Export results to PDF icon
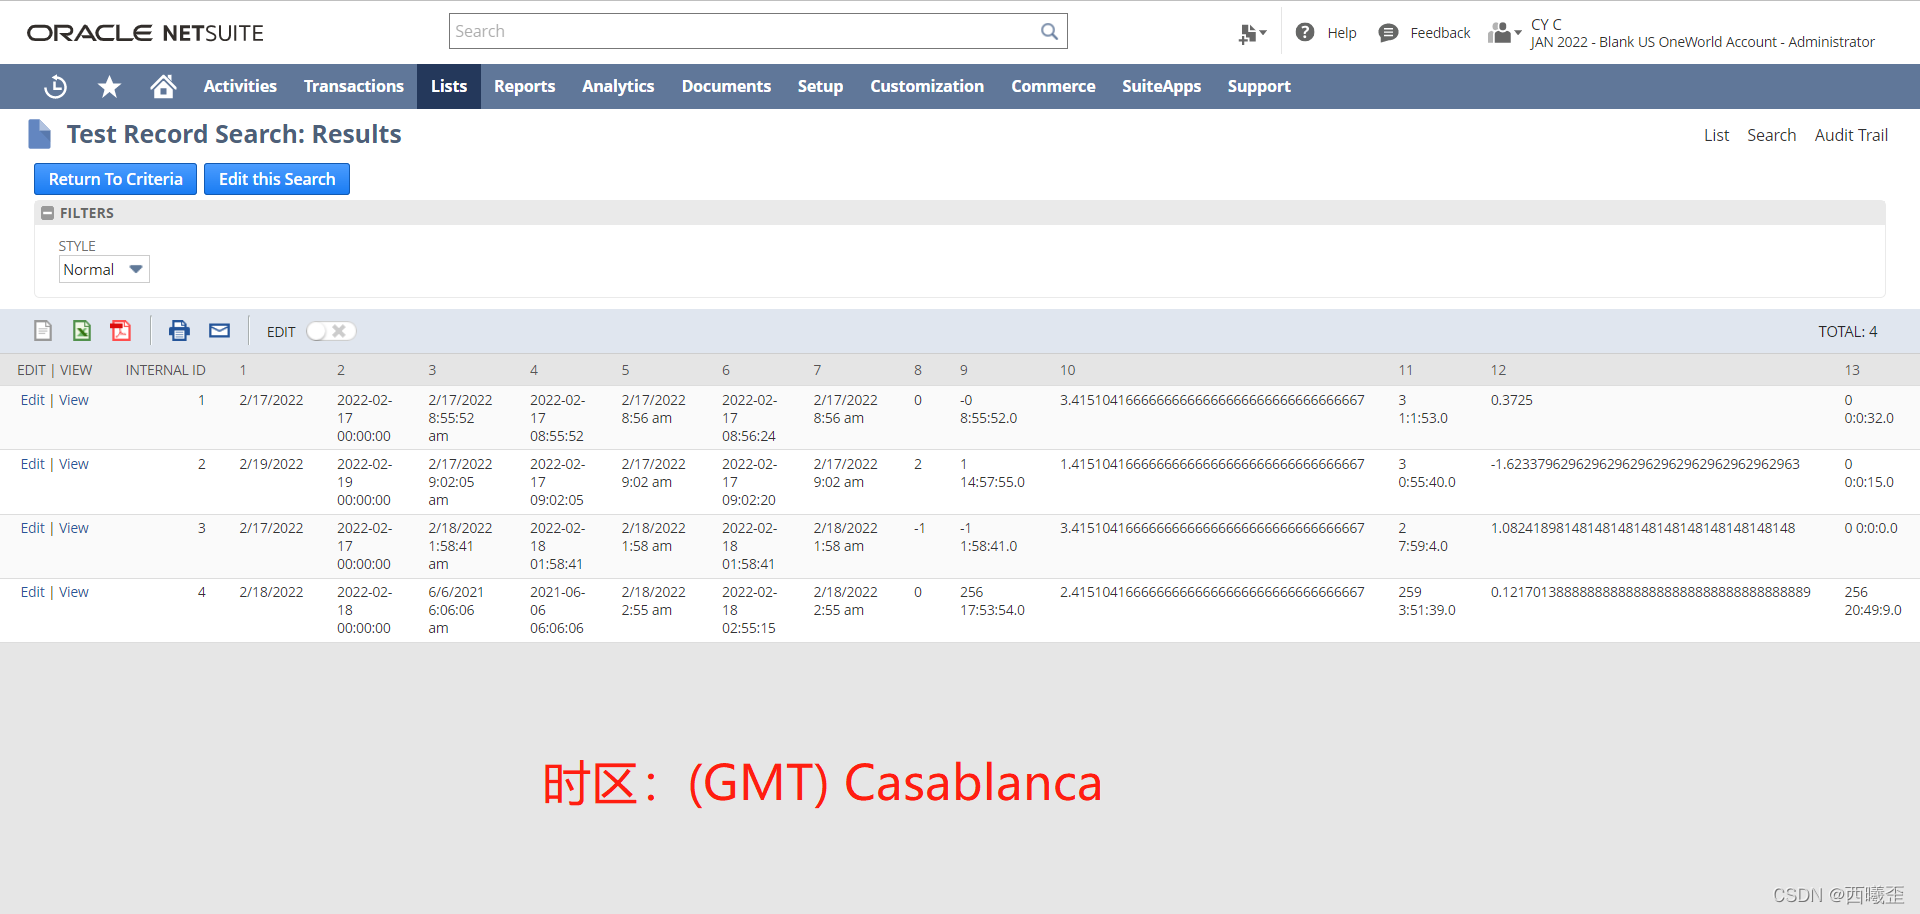Viewport: 1920px width, 914px height. pos(121,331)
